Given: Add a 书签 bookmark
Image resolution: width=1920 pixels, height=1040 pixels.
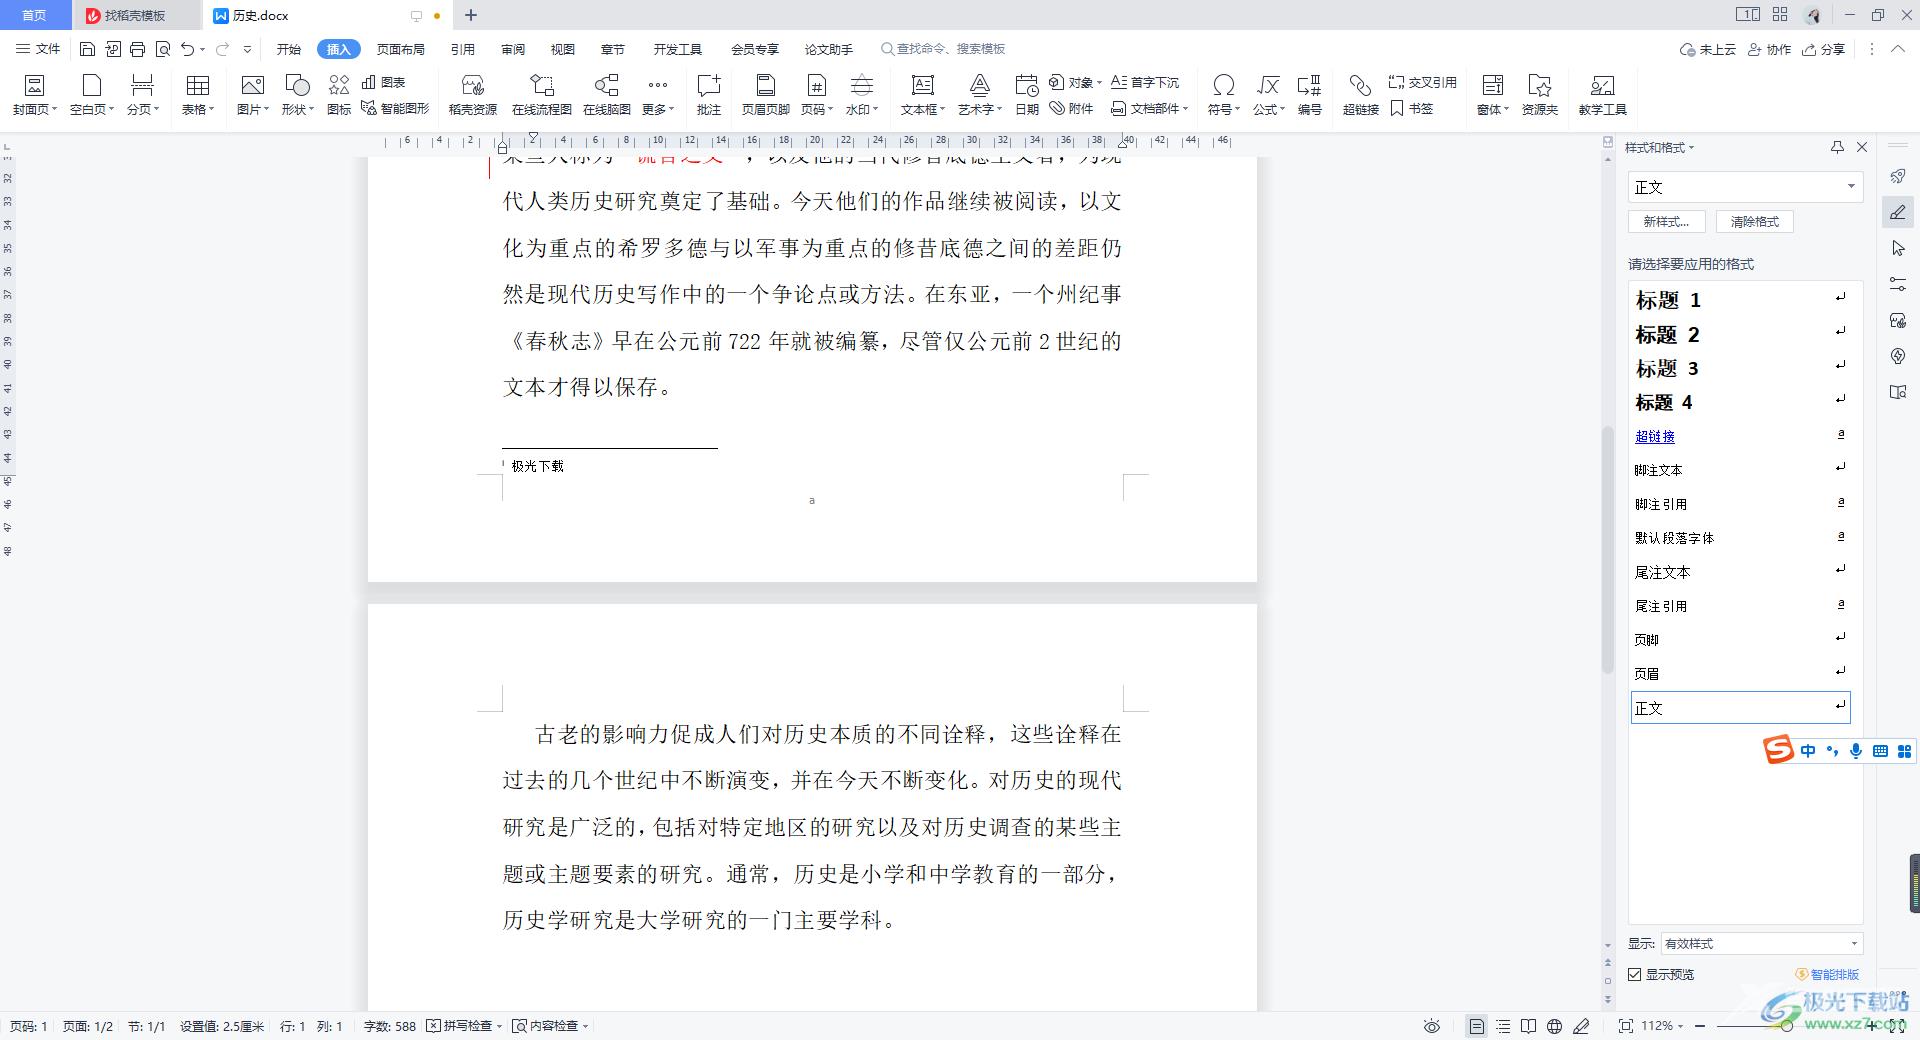Looking at the screenshot, I should 1412,108.
